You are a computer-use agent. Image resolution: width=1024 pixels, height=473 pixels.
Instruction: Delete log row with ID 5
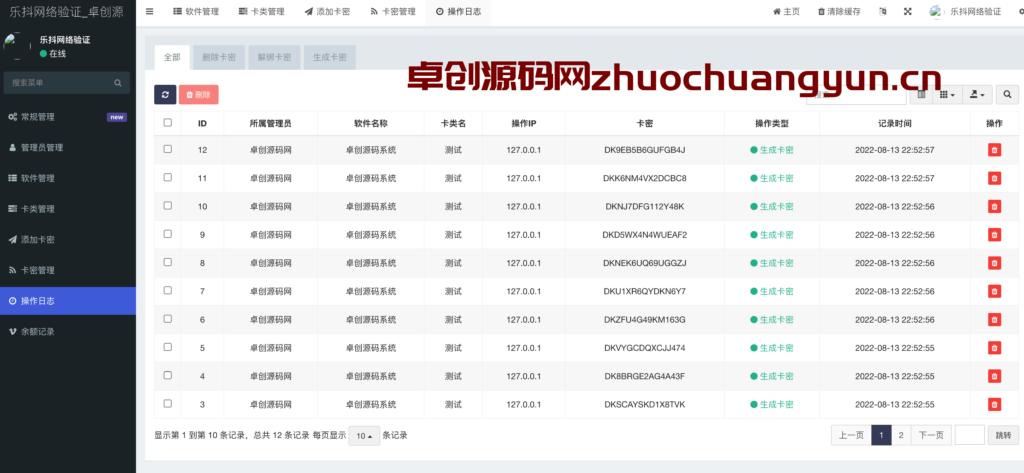994,348
